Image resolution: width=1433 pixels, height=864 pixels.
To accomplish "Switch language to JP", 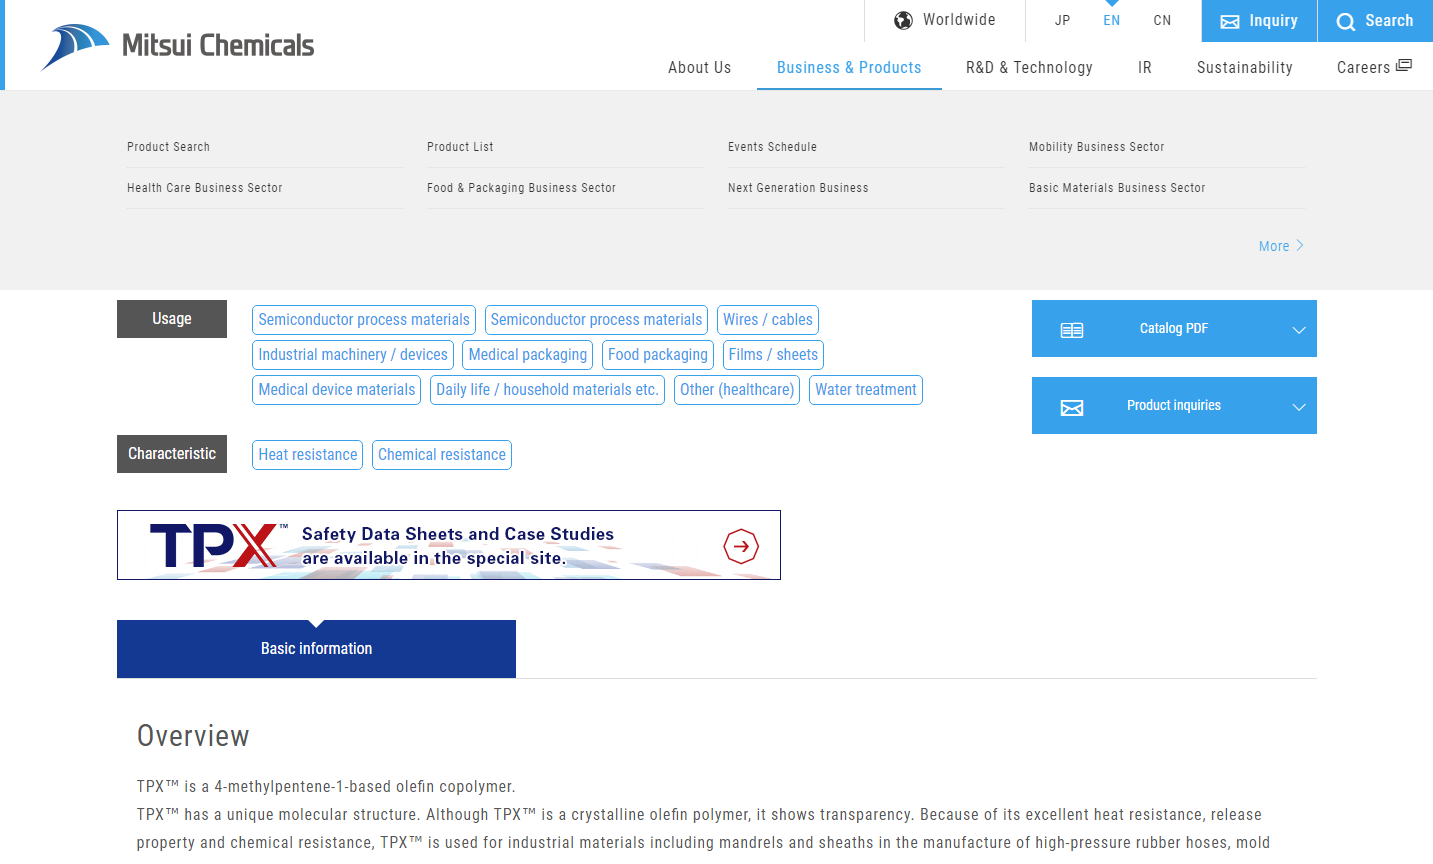I will click(x=1062, y=21).
